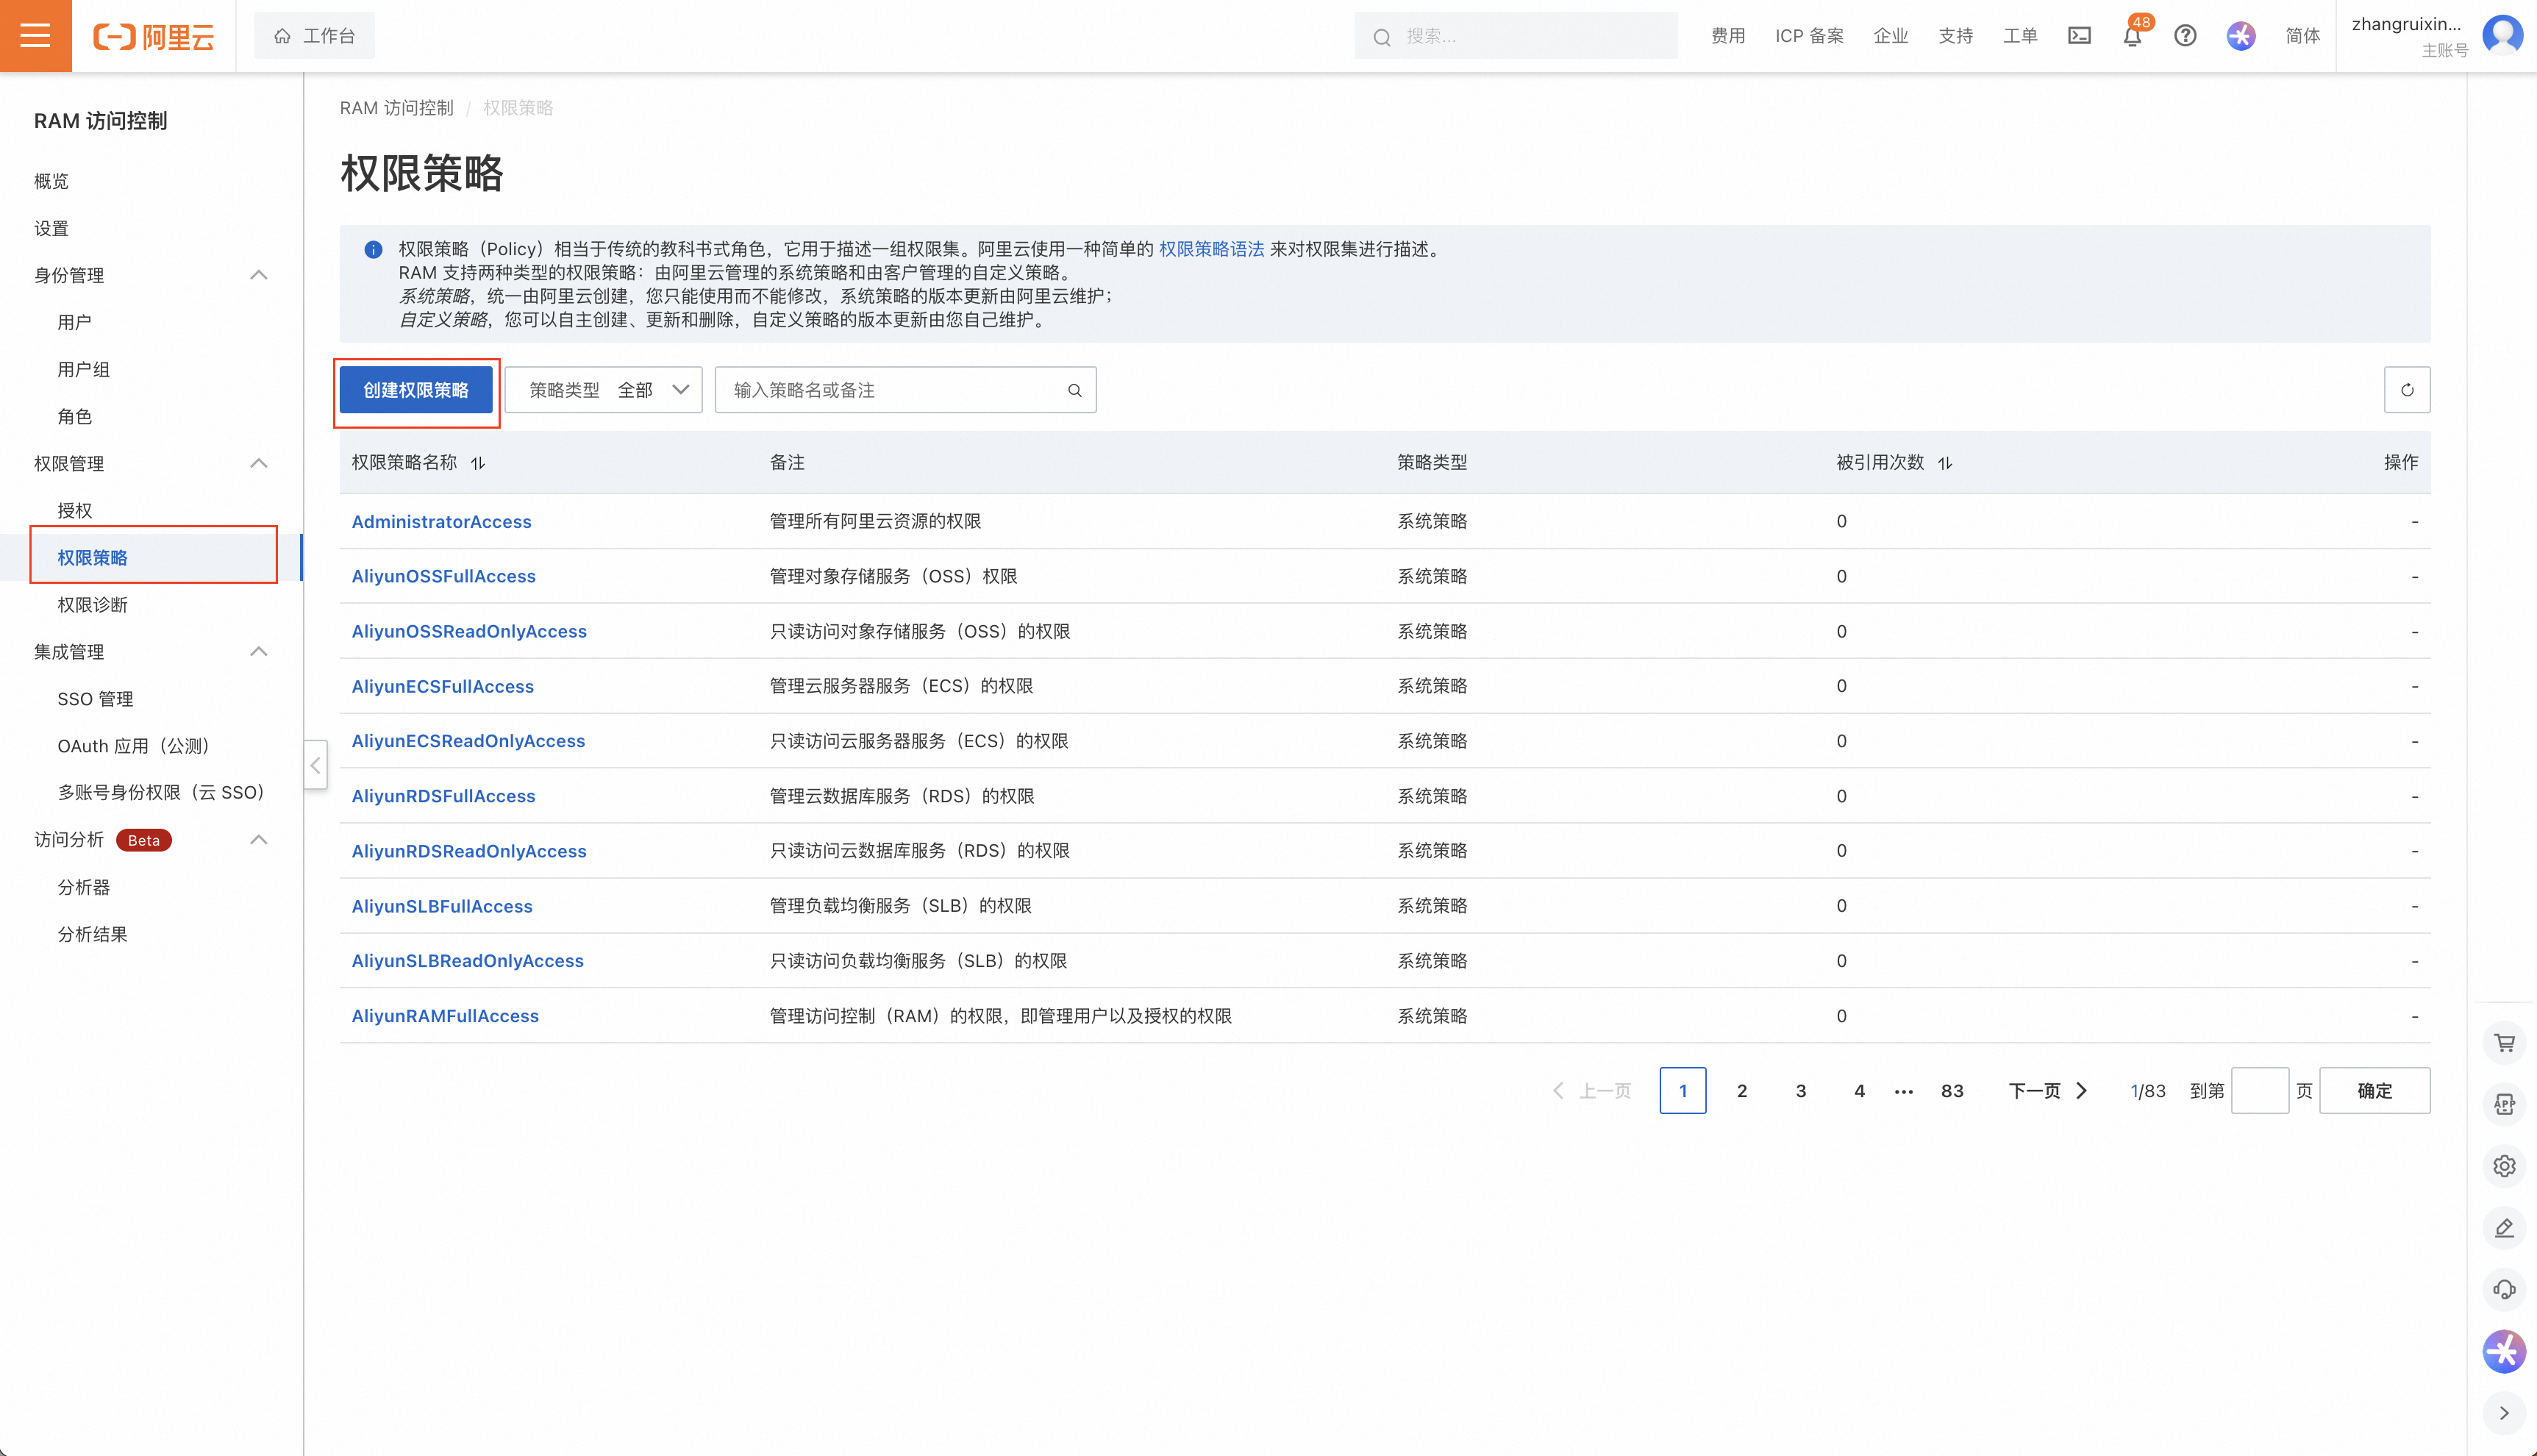Screen dimensions: 2537x1456
Task: Click the search magnifier in policy filter
Action: [1074, 390]
